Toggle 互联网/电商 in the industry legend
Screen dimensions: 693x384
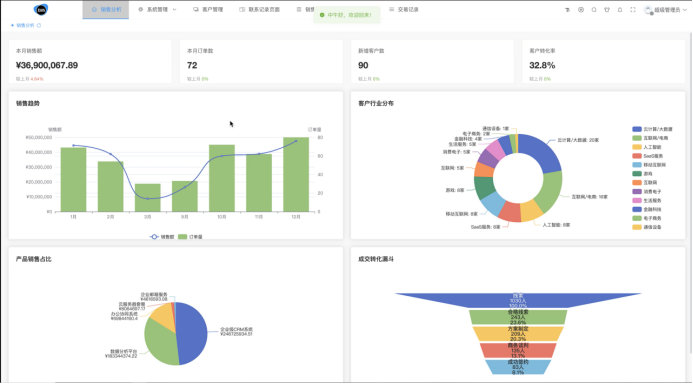click(650, 138)
